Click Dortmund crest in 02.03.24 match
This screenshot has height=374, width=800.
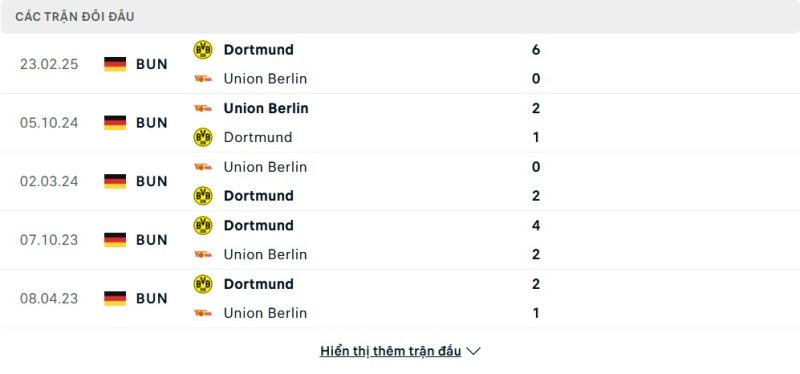pyautogui.click(x=203, y=195)
